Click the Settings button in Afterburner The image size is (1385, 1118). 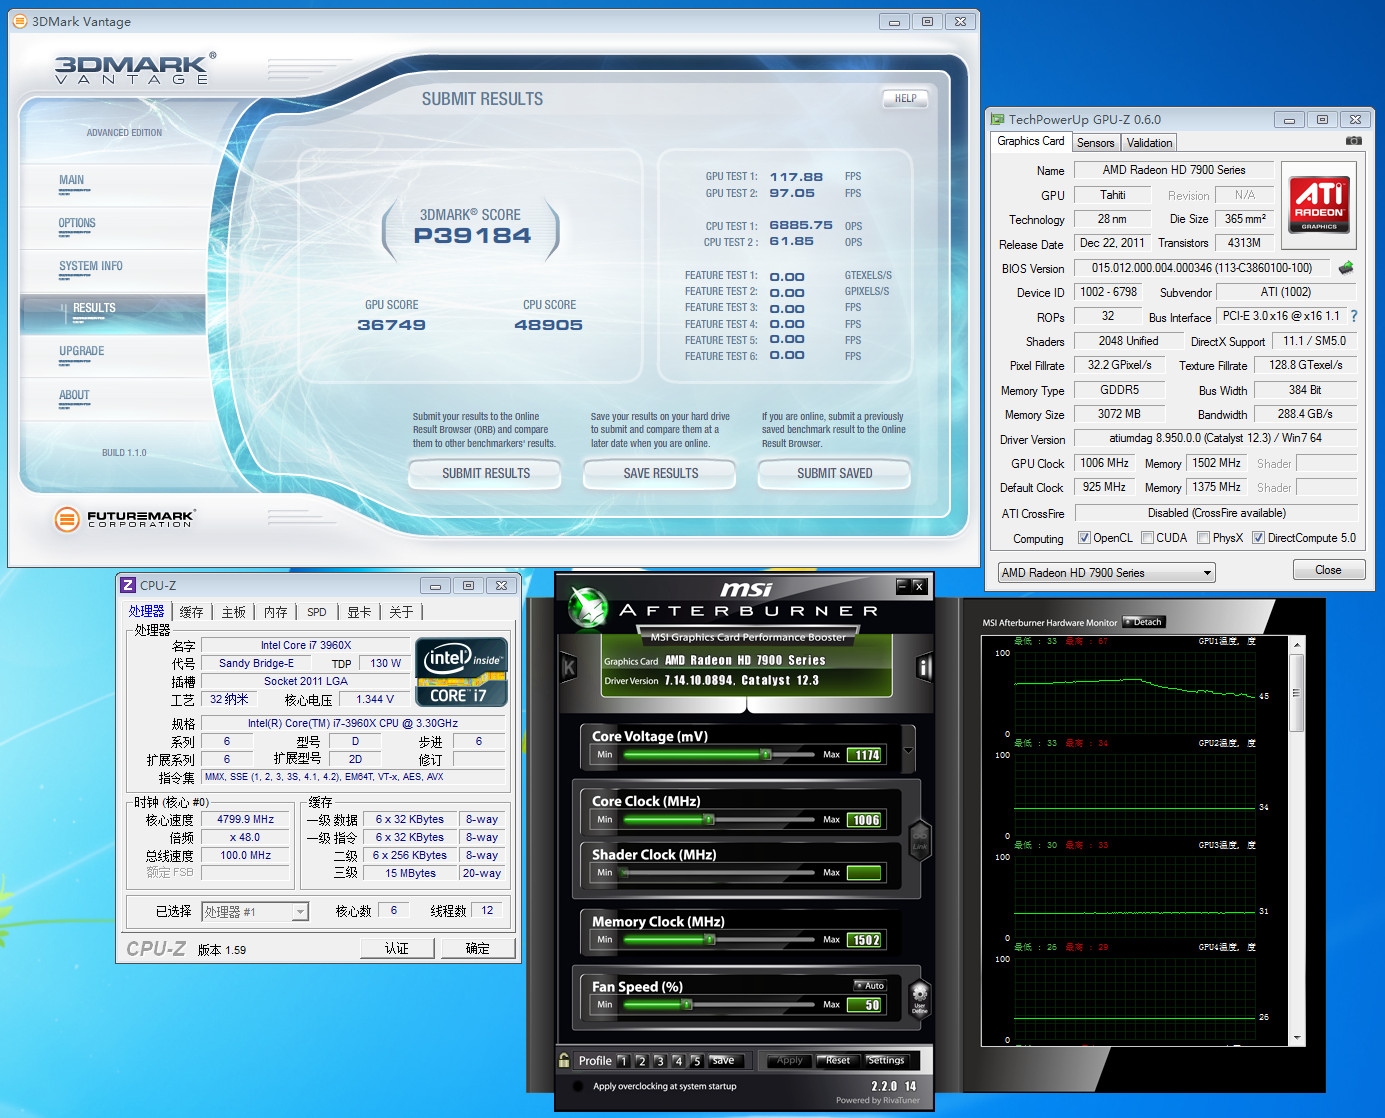click(x=885, y=1060)
